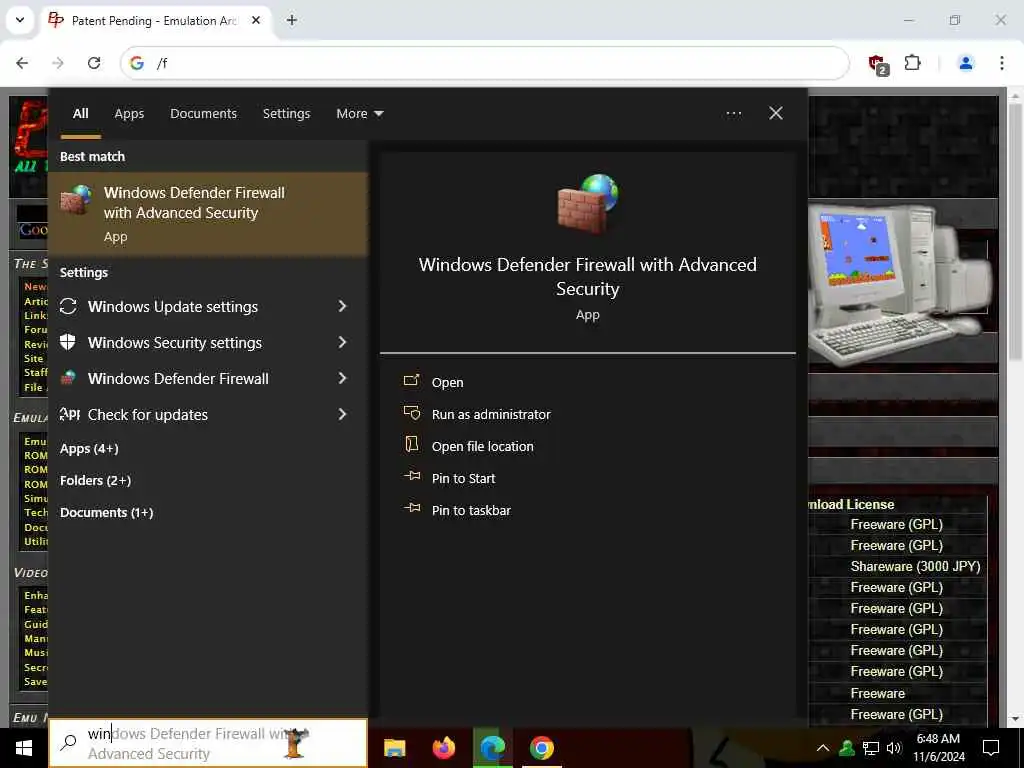Expand the Apps (4+) results group

89,449
